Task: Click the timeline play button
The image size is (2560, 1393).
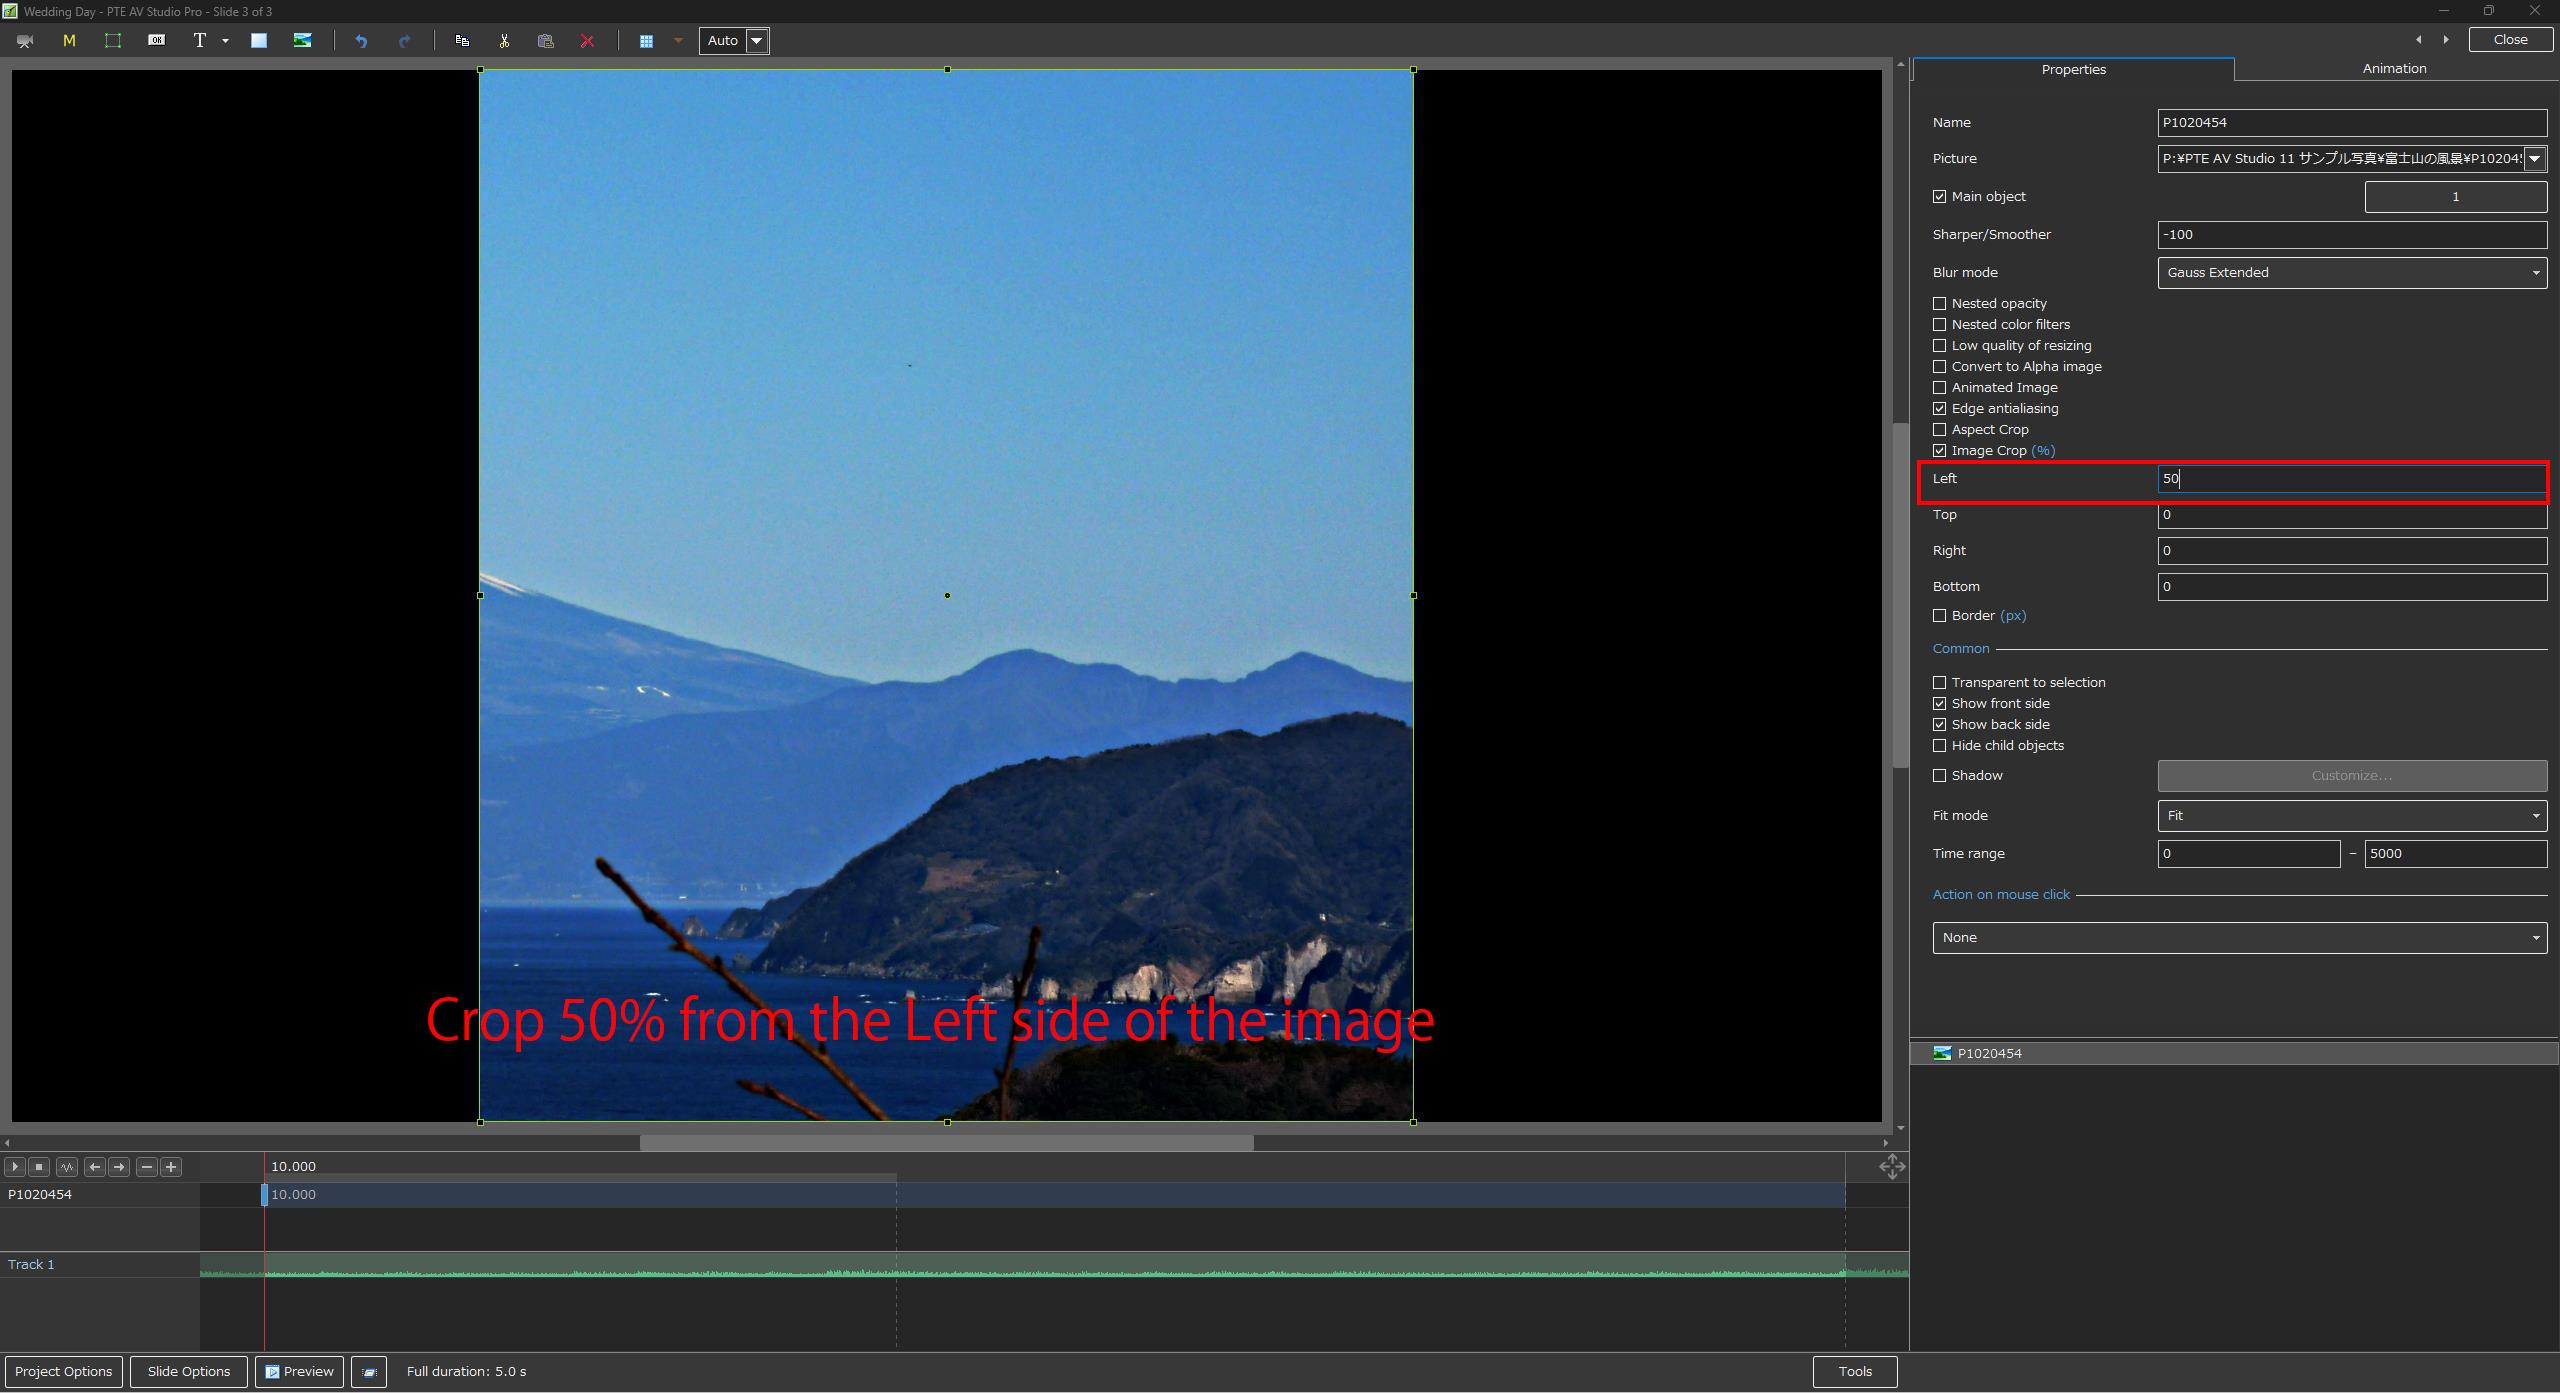Action: pyautogui.click(x=15, y=1167)
